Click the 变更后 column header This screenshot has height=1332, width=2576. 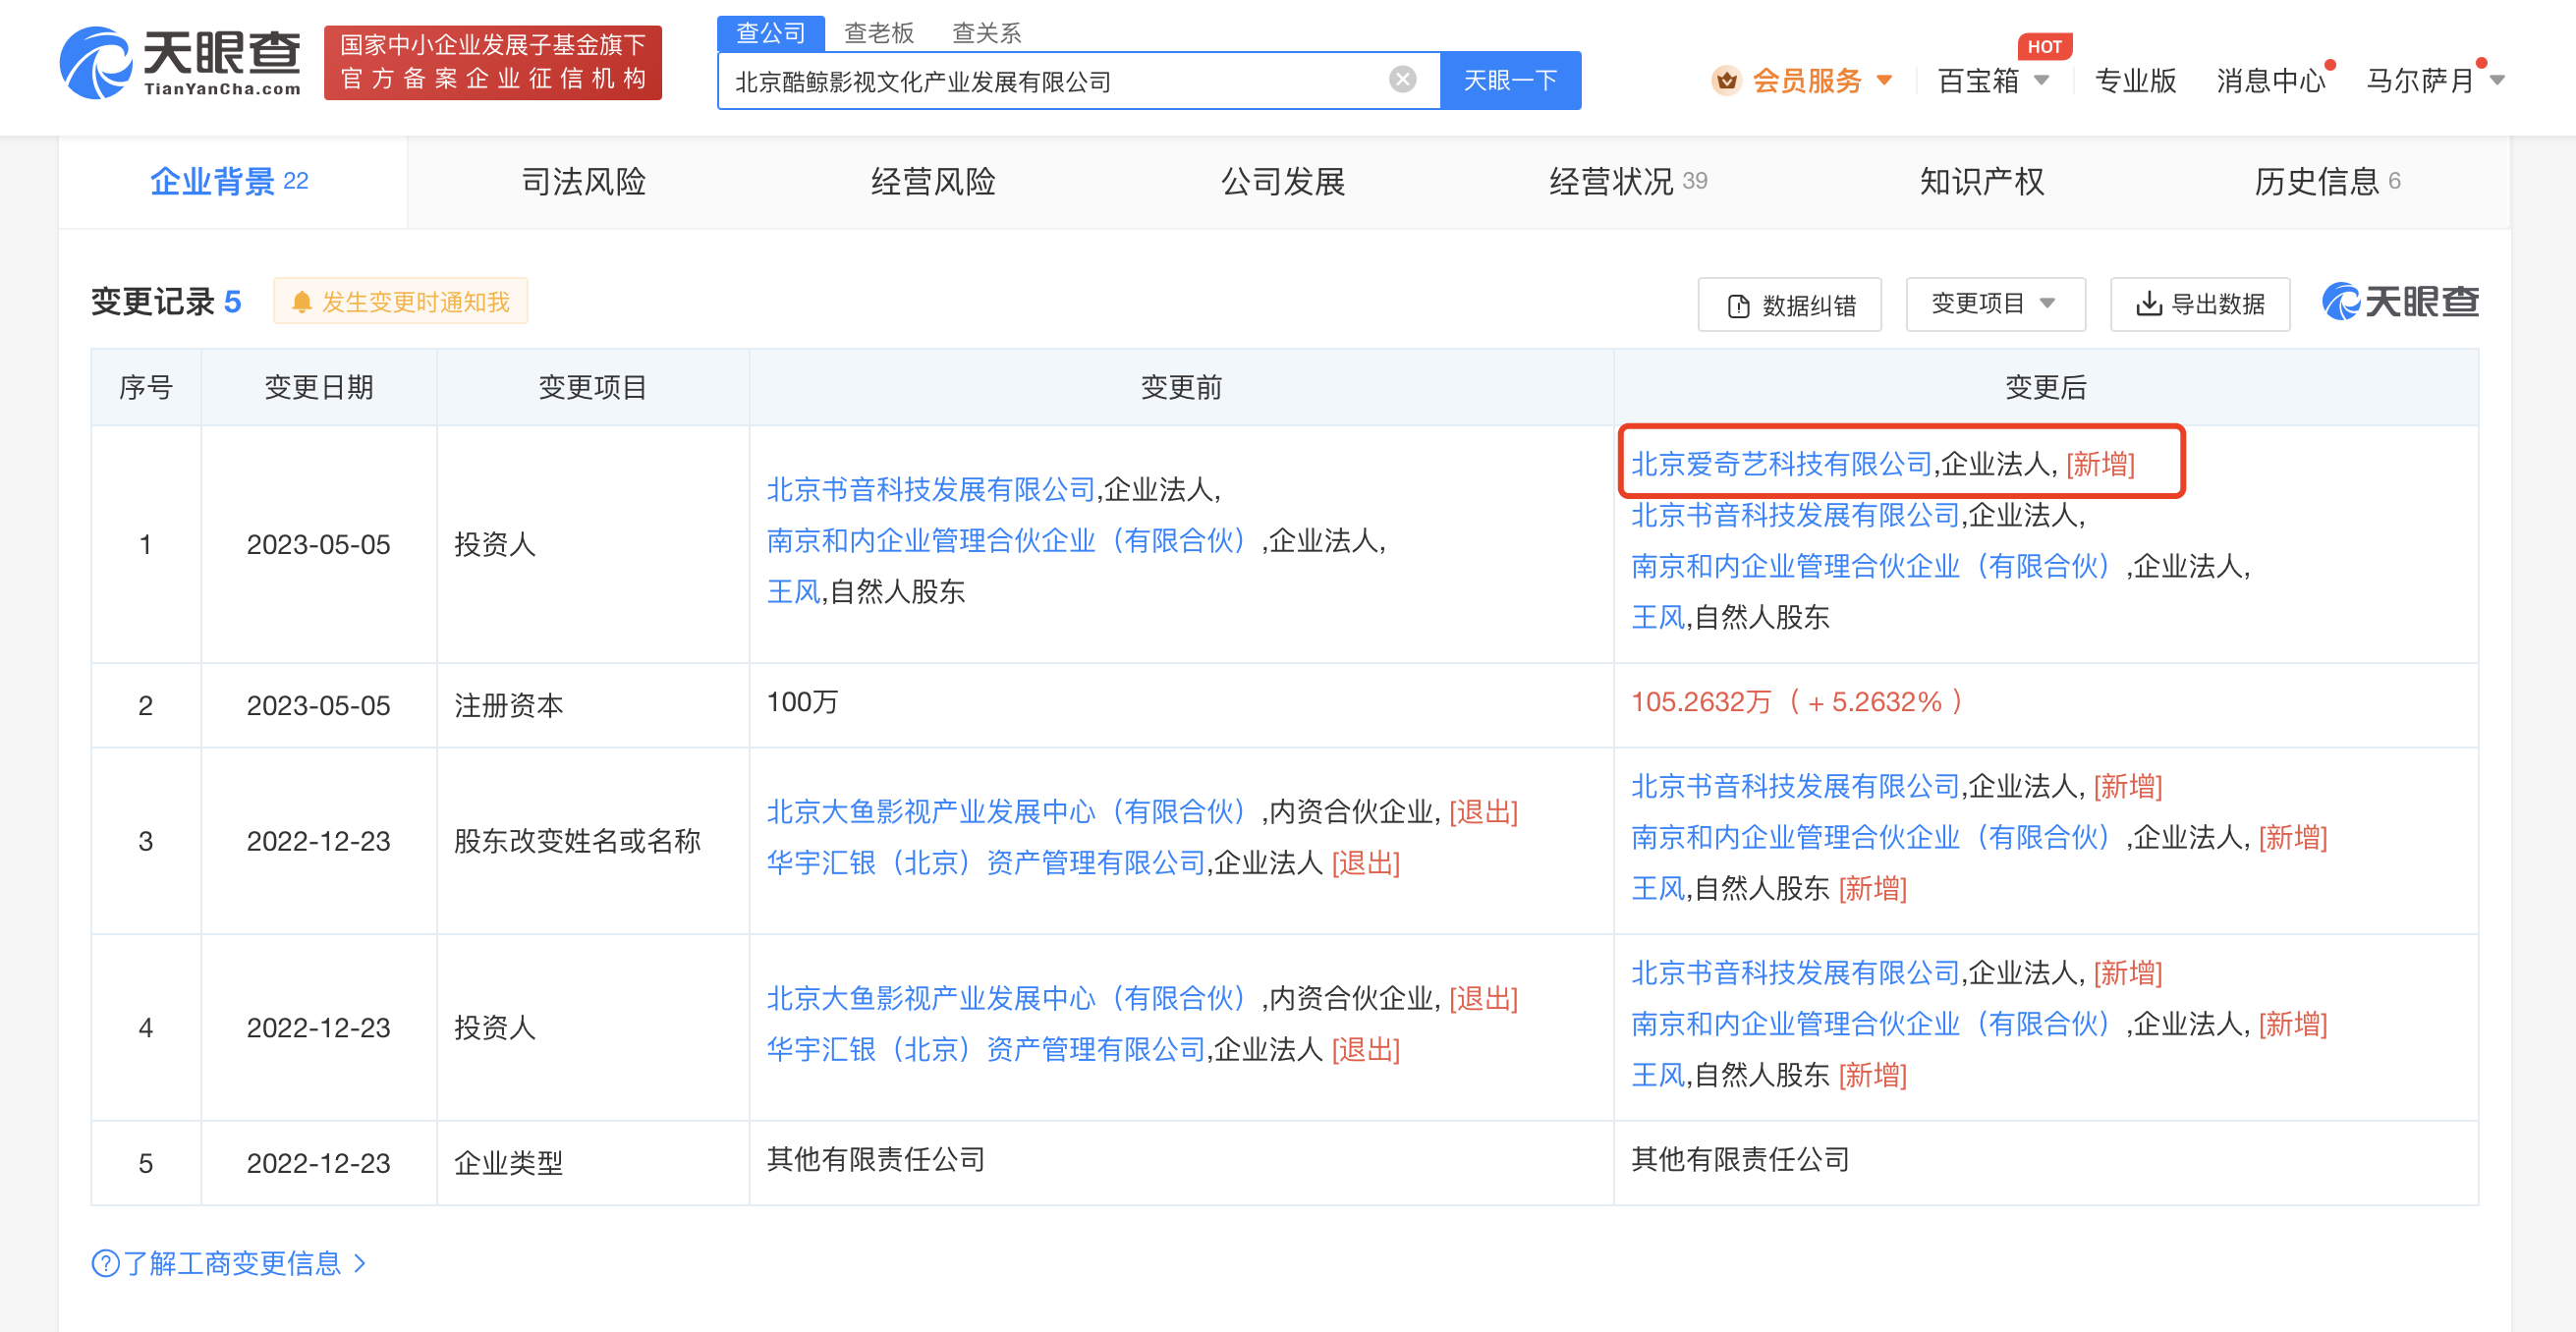coord(2045,387)
